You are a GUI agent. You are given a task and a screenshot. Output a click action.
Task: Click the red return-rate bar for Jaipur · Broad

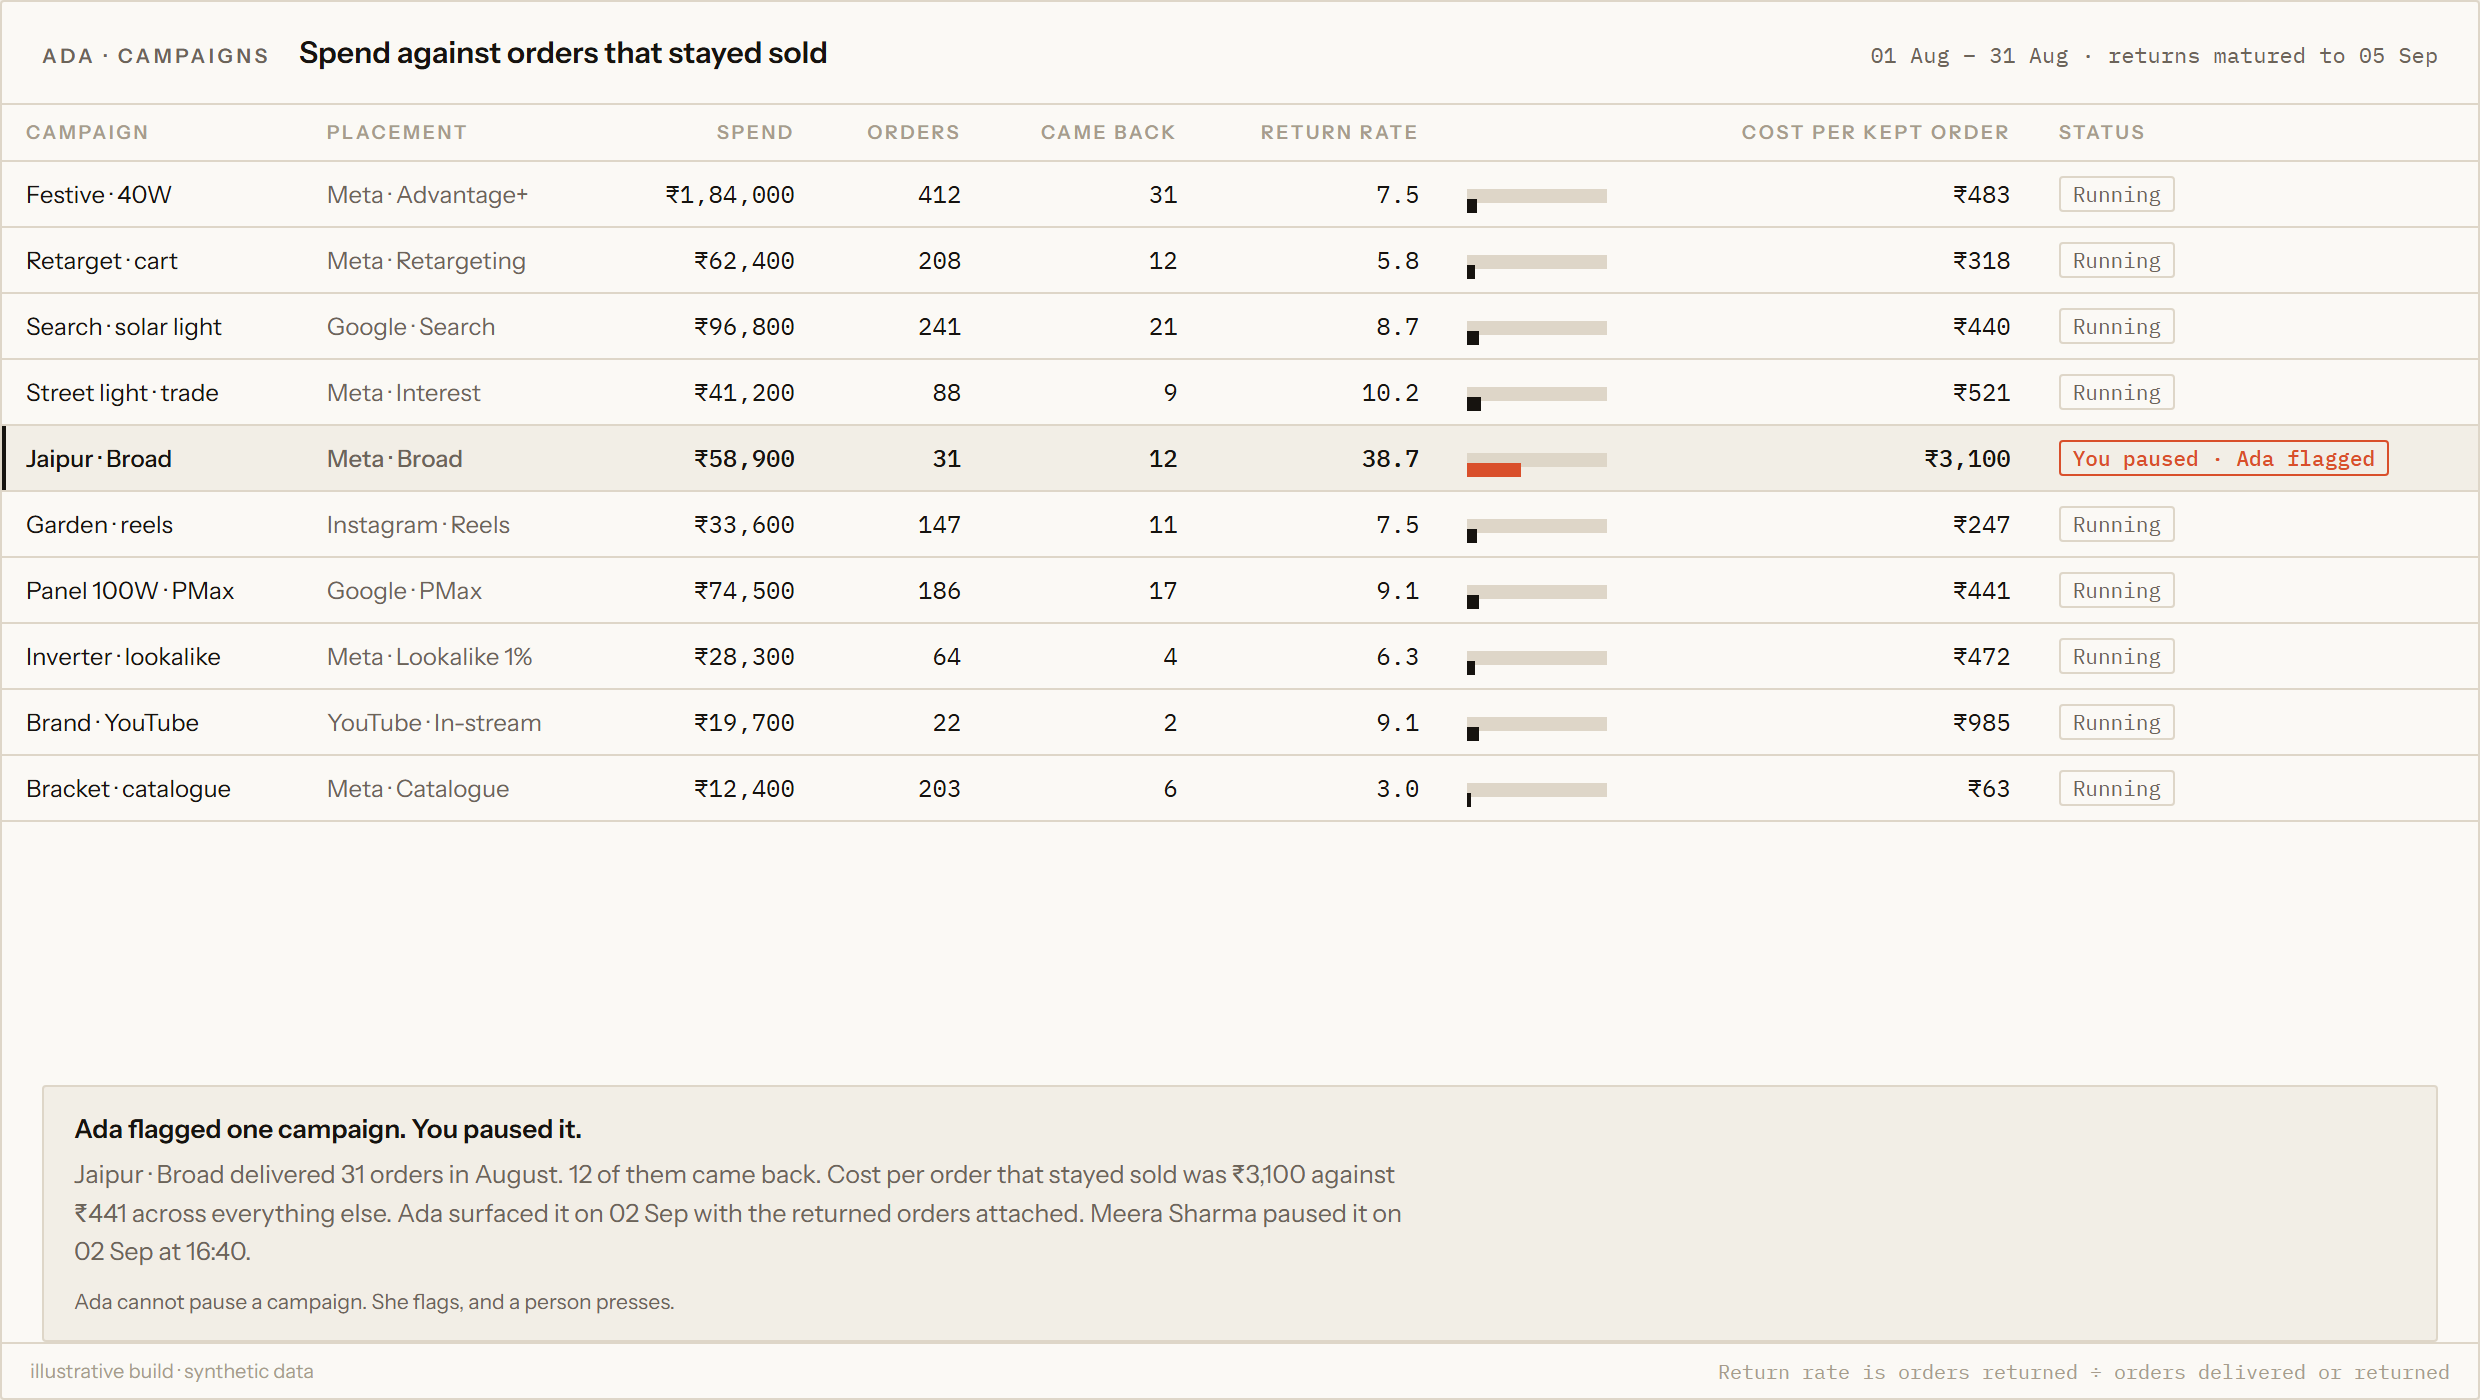click(1493, 469)
